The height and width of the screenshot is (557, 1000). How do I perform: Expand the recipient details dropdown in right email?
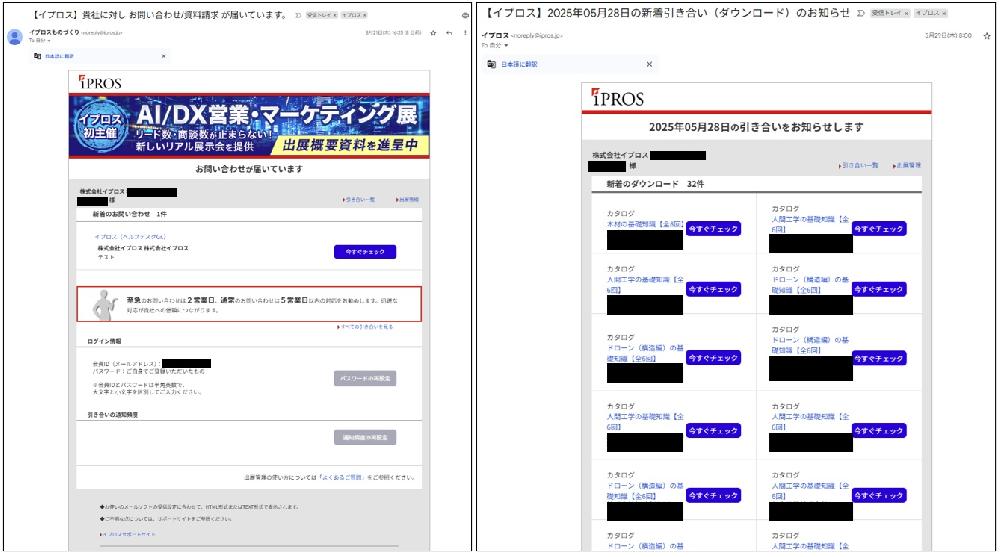coord(506,45)
